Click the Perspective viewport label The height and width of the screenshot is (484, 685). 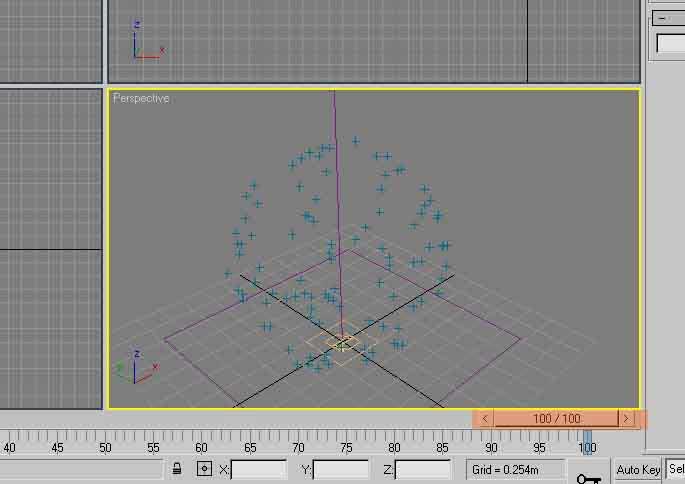pyautogui.click(x=141, y=98)
